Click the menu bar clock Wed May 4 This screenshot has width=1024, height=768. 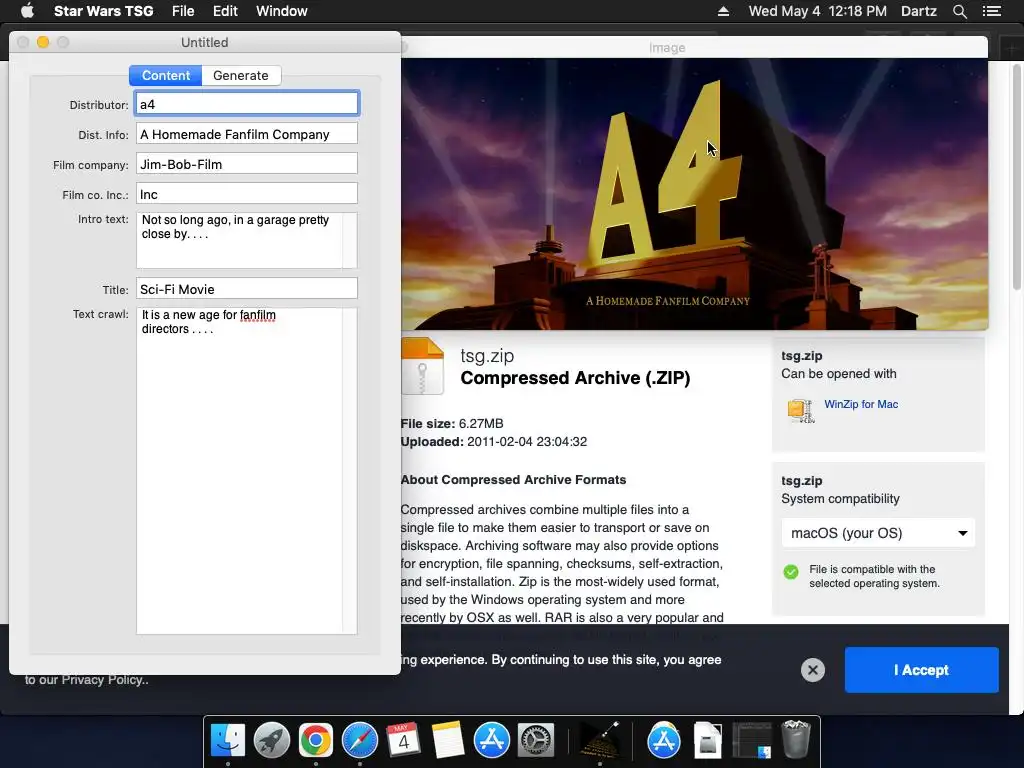coord(817,11)
